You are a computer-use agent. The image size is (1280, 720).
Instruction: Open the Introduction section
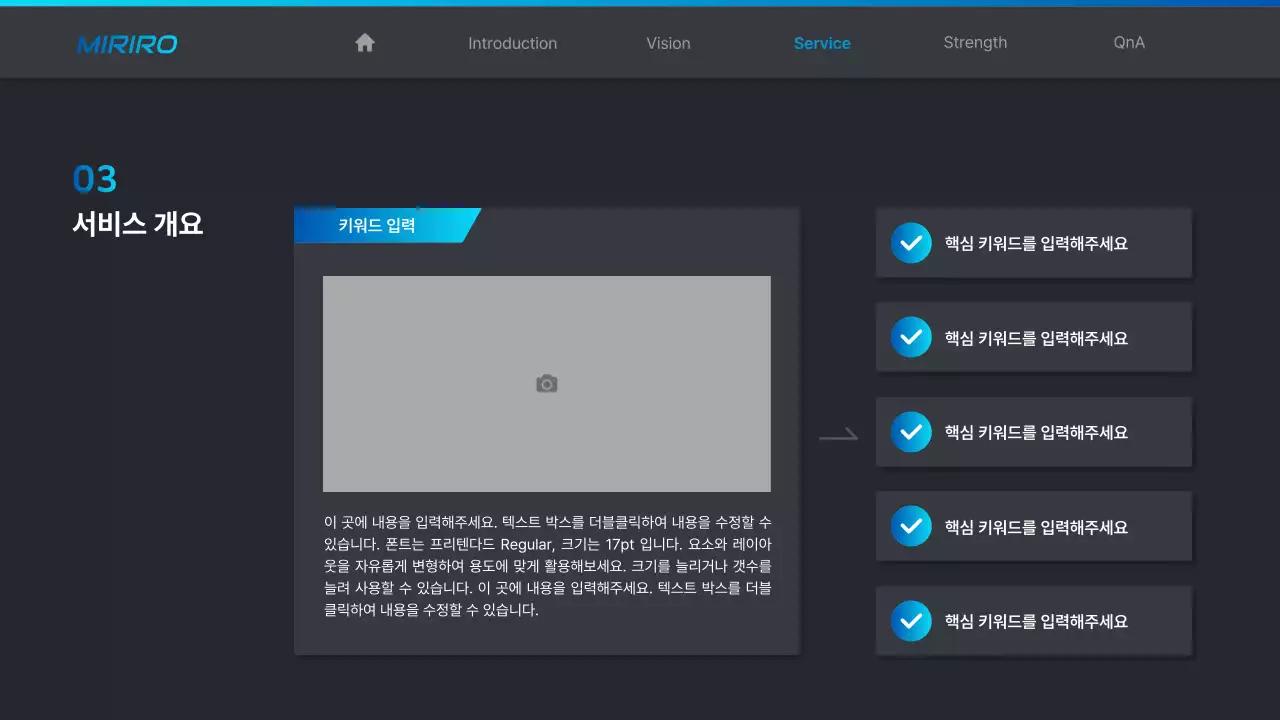point(512,43)
